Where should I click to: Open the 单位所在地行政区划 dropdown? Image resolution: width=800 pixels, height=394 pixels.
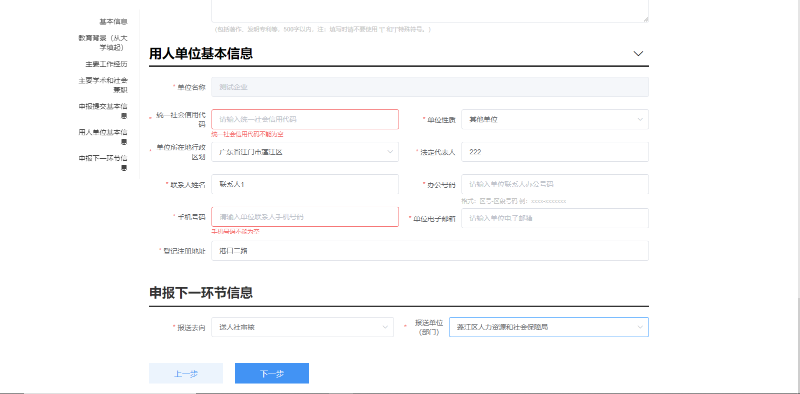pos(305,152)
